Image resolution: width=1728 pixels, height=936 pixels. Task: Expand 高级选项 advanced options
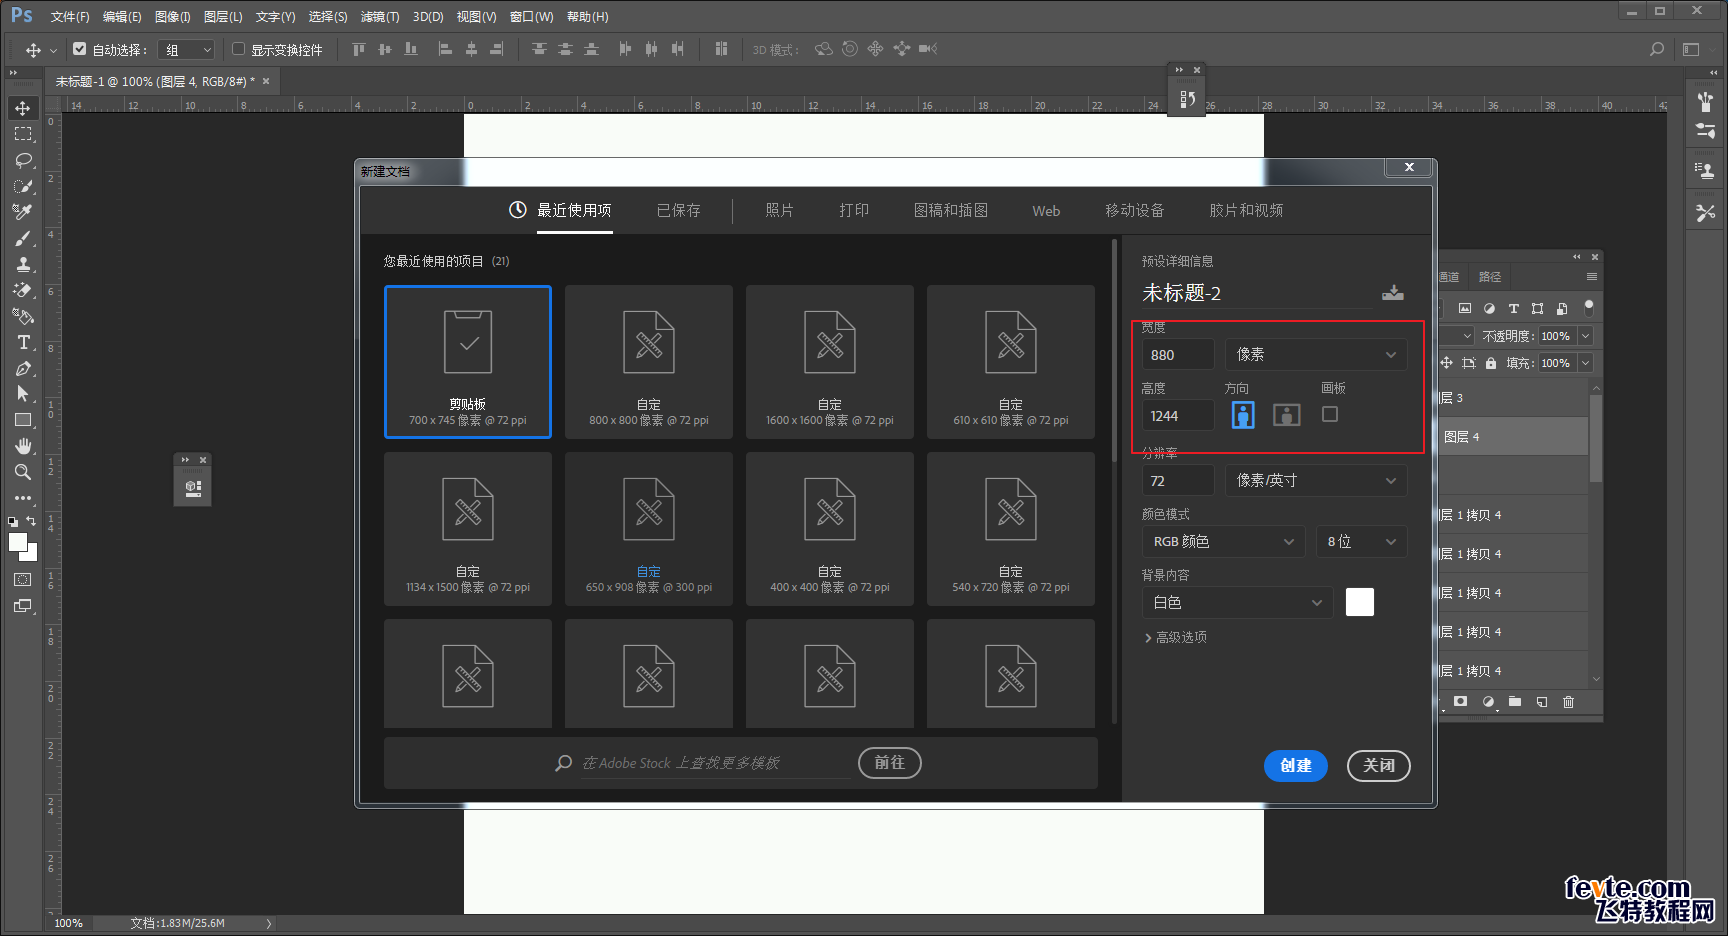(1176, 637)
